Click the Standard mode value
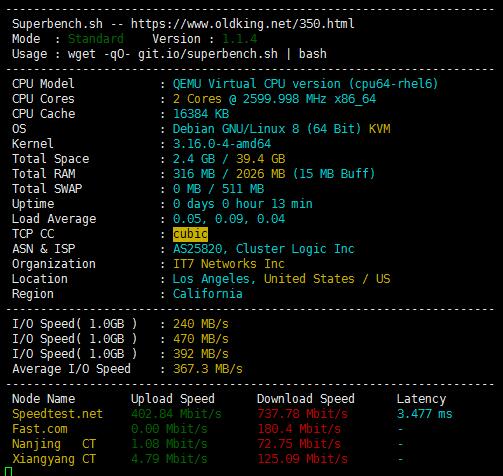The image size is (503, 476). (x=96, y=39)
